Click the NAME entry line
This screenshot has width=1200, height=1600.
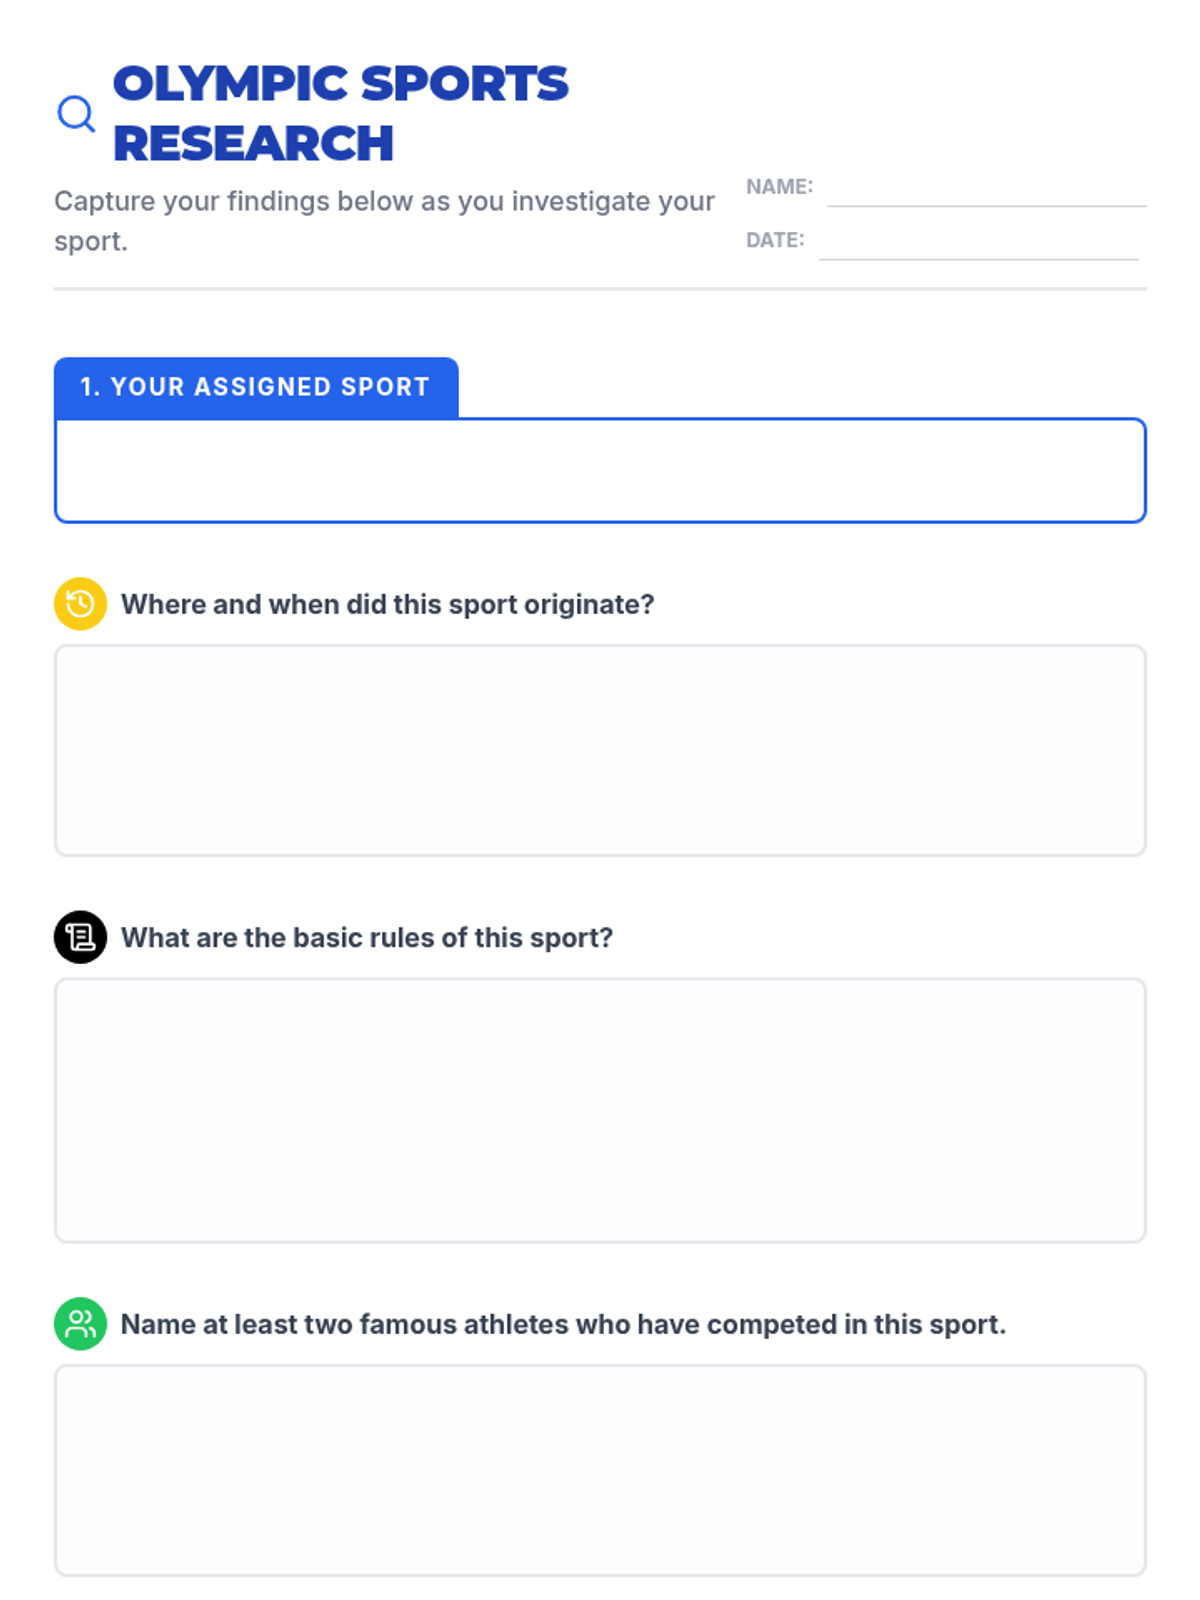[986, 192]
